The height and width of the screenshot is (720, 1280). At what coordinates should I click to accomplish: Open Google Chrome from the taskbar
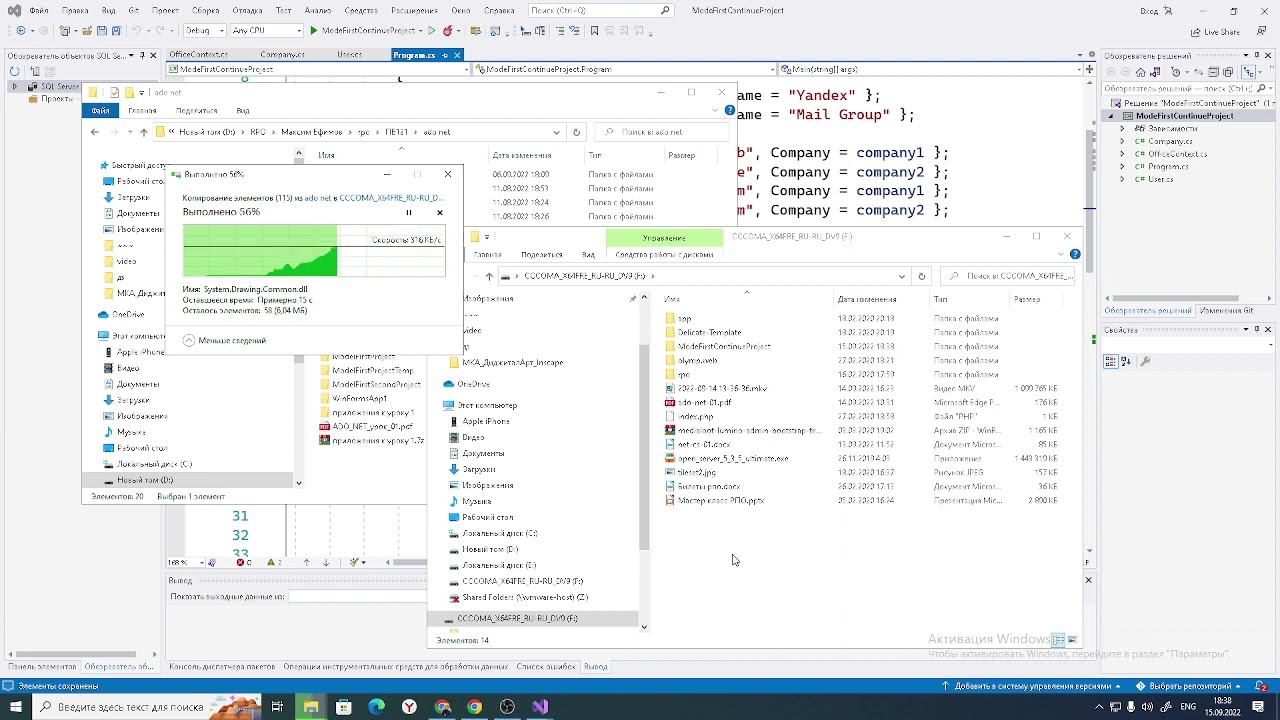475,707
